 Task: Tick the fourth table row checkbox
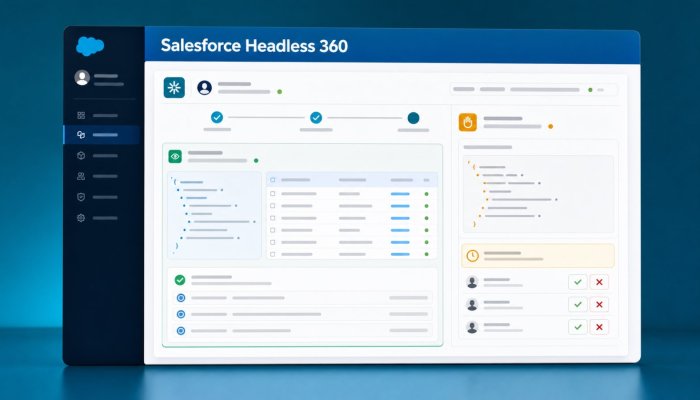click(273, 230)
